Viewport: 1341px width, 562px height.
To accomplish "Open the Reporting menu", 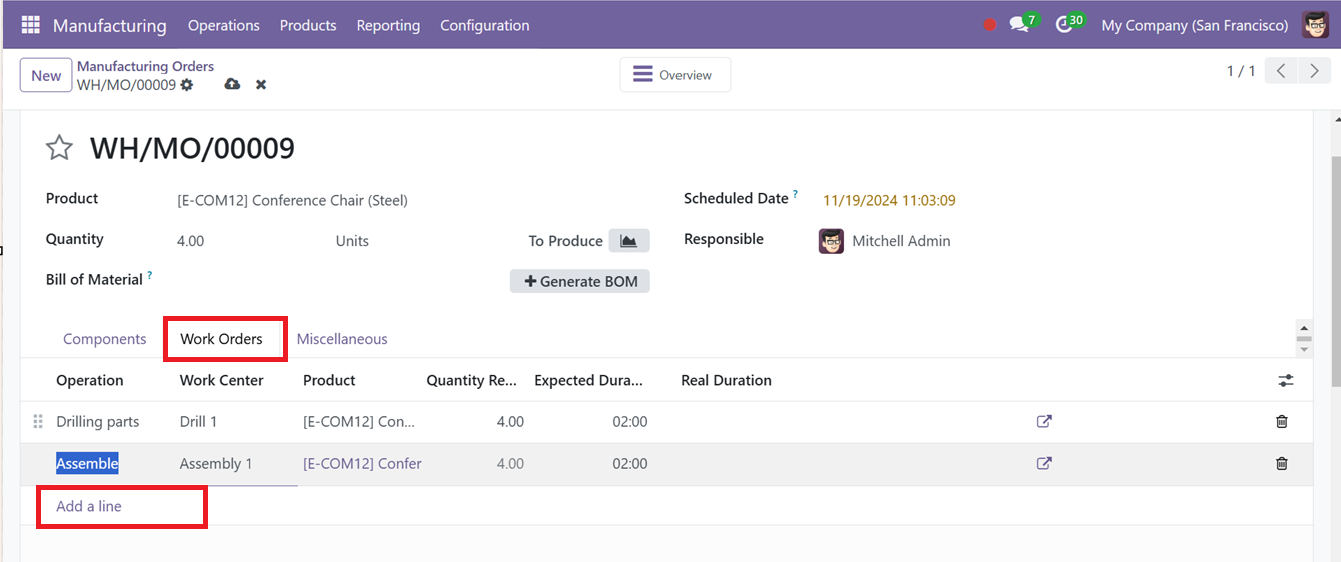I will (x=388, y=25).
